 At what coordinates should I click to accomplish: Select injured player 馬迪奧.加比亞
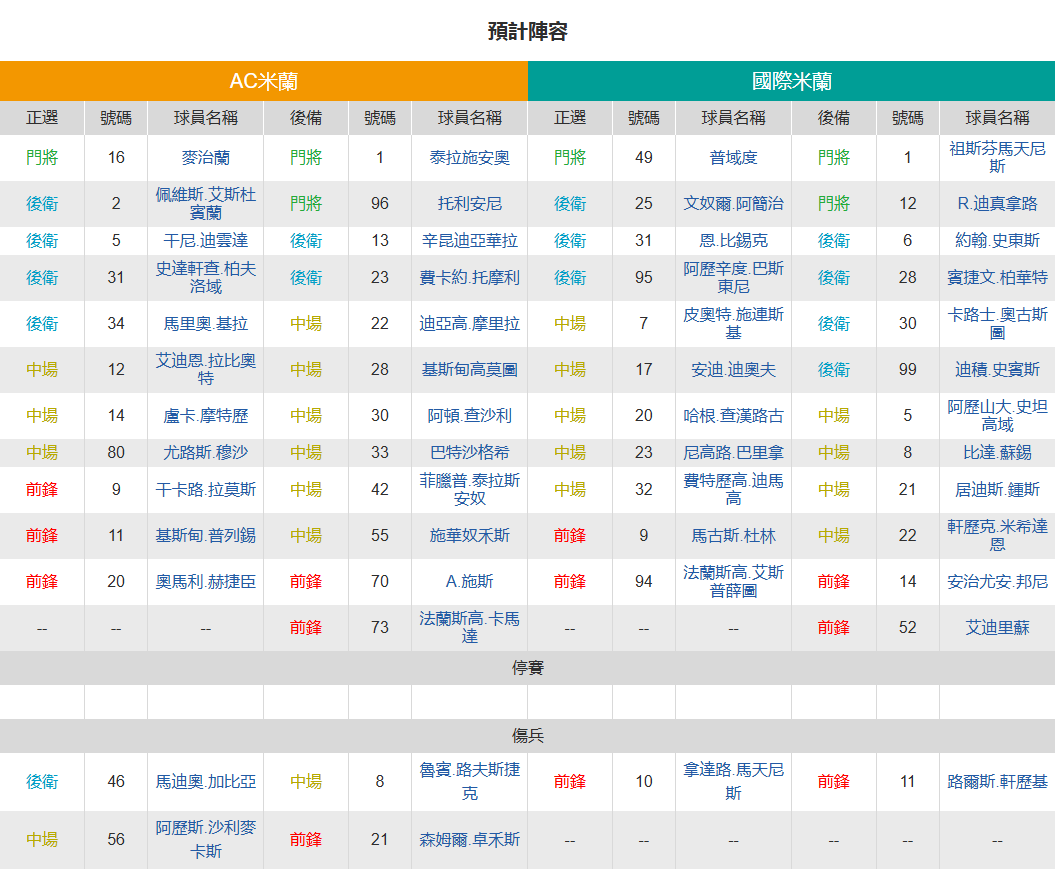[x=205, y=782]
